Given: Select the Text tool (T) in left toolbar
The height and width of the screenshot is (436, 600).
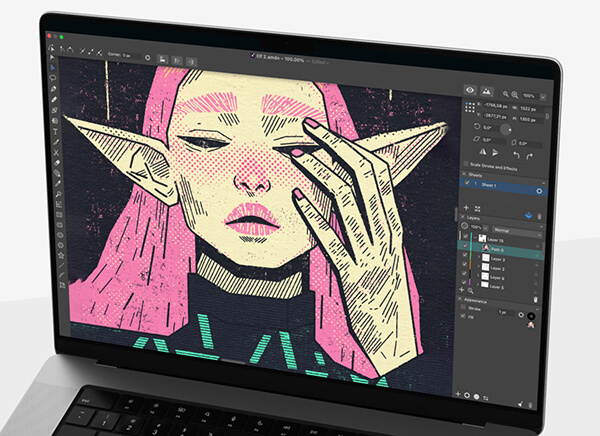Looking at the screenshot, I should click(55, 132).
